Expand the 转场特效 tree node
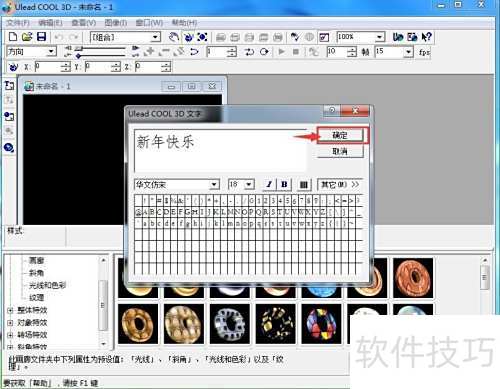This screenshot has width=500, height=389. pyautogui.click(x=10, y=335)
